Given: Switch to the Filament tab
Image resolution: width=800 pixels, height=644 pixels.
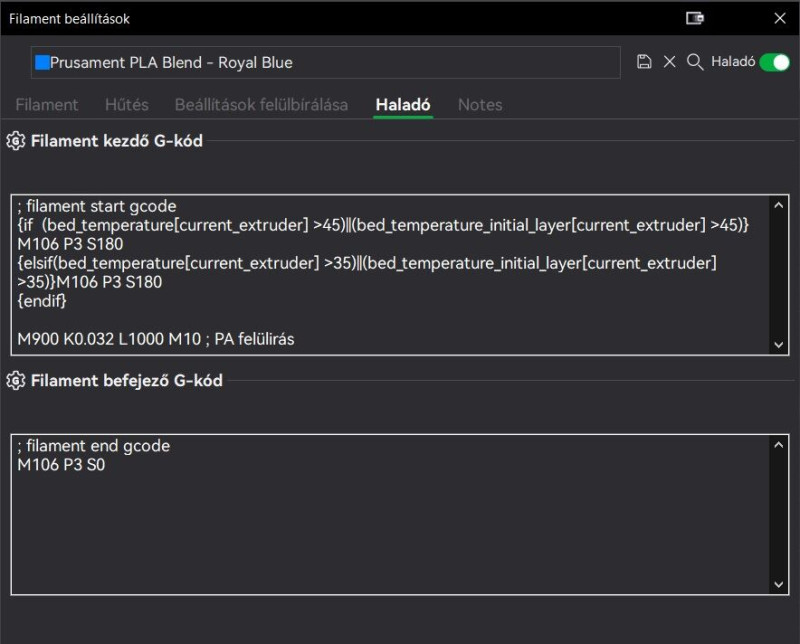Looking at the screenshot, I should coord(47,104).
